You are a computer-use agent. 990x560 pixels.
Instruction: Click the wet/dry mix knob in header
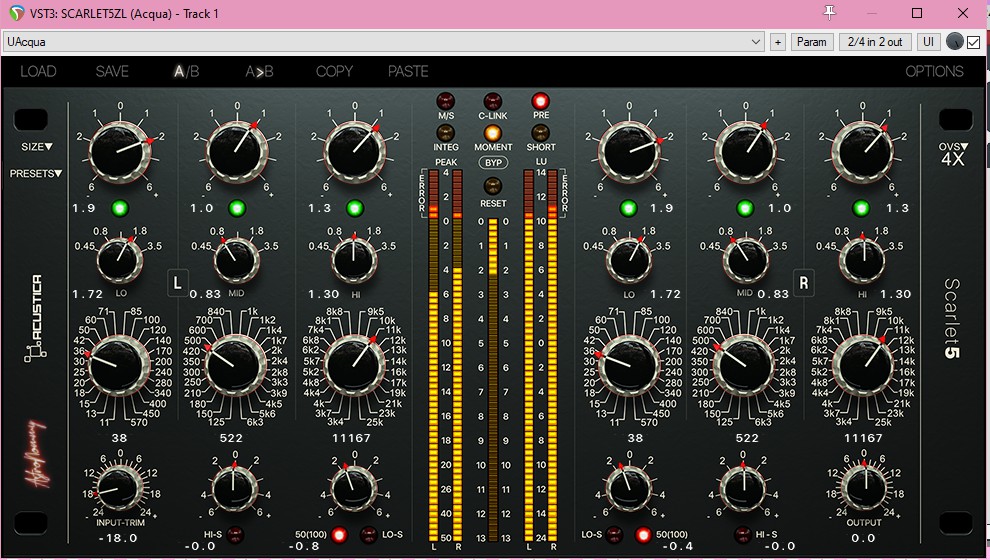point(955,42)
